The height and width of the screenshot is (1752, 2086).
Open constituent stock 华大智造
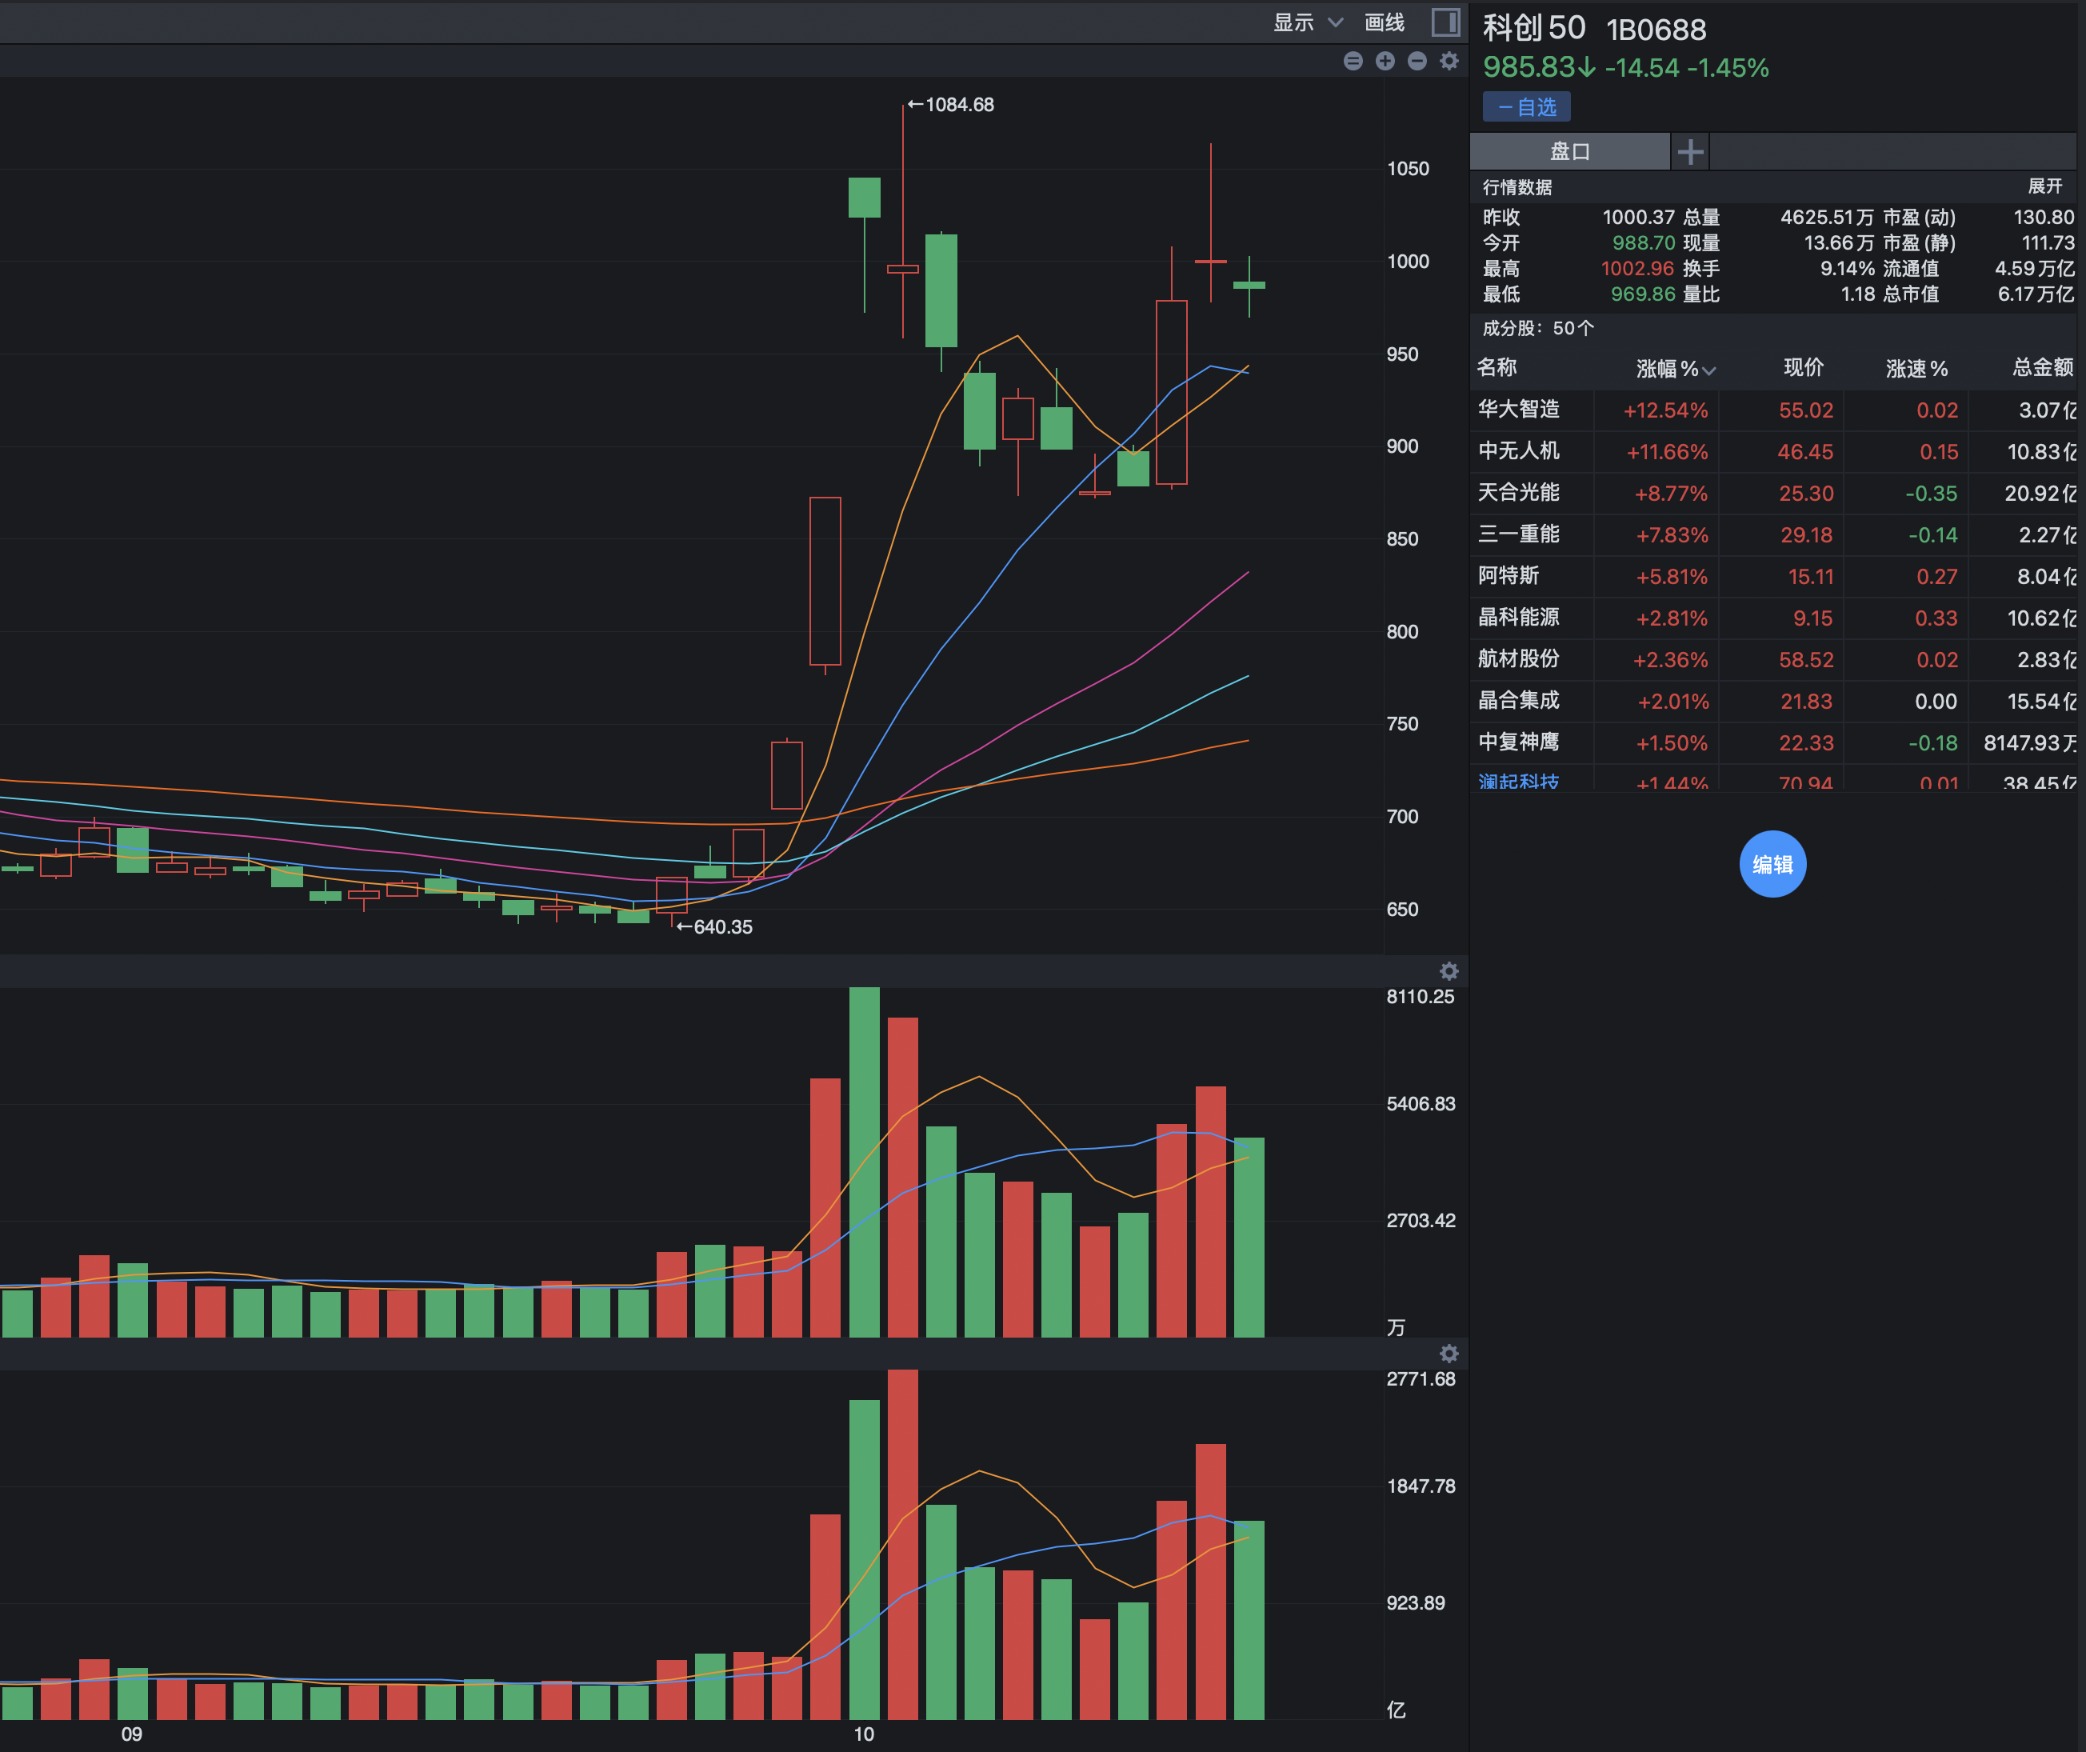(x=1519, y=409)
